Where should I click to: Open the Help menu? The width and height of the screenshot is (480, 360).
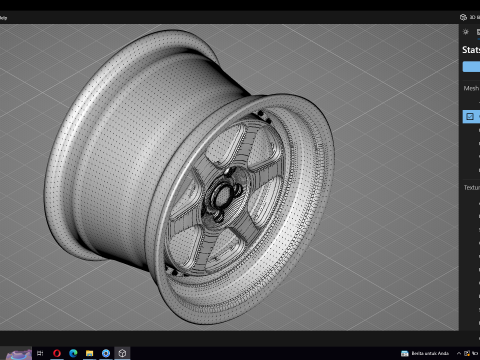(x=3, y=18)
